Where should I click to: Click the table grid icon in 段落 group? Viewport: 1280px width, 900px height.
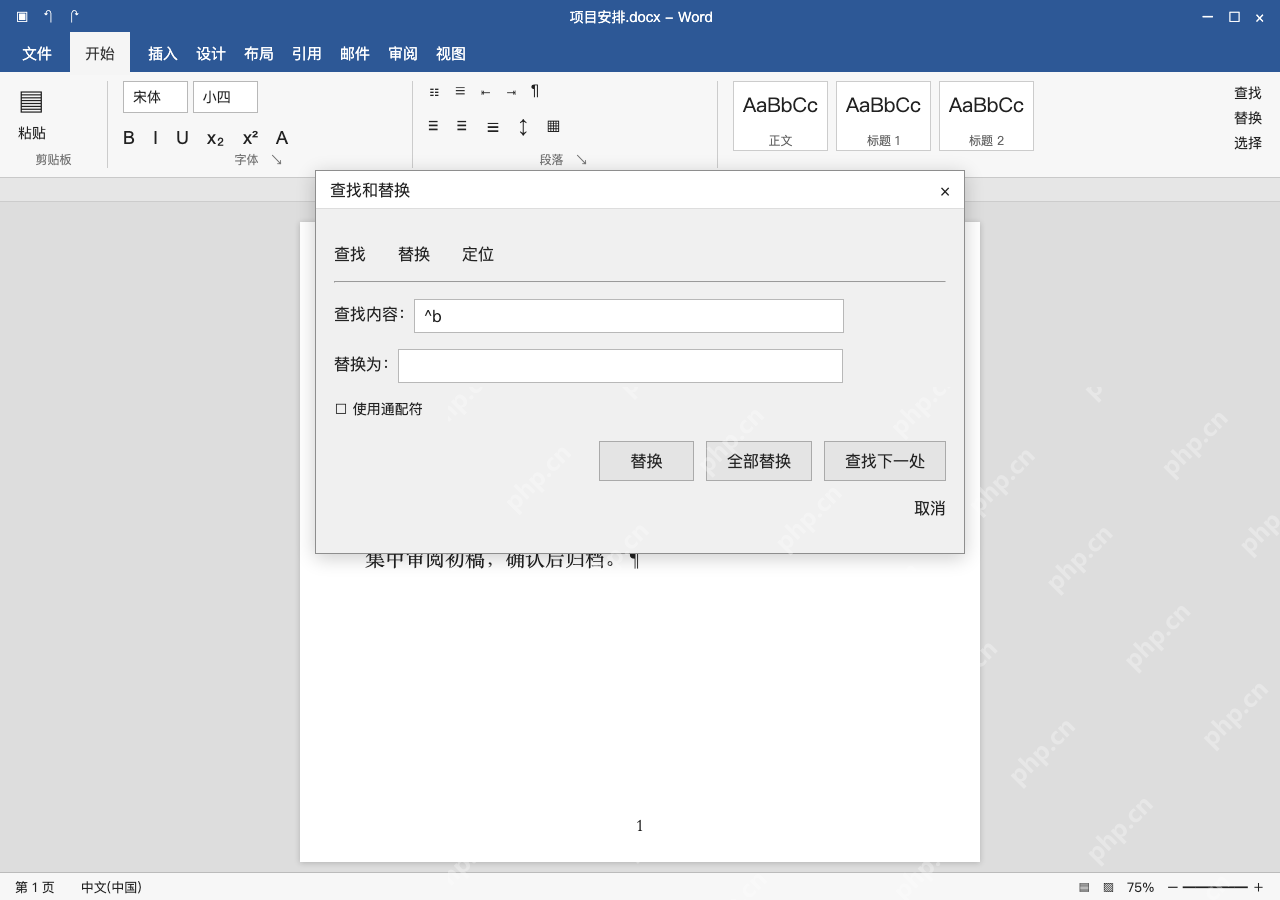point(553,126)
